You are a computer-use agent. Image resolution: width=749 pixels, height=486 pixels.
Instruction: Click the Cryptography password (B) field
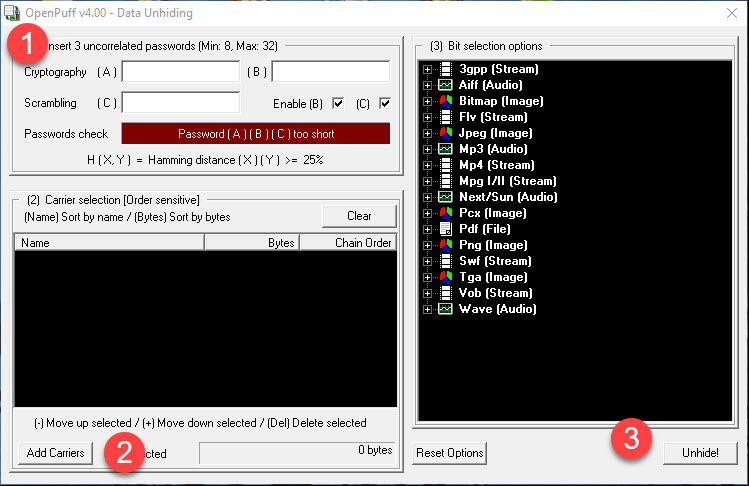pyautogui.click(x=331, y=72)
